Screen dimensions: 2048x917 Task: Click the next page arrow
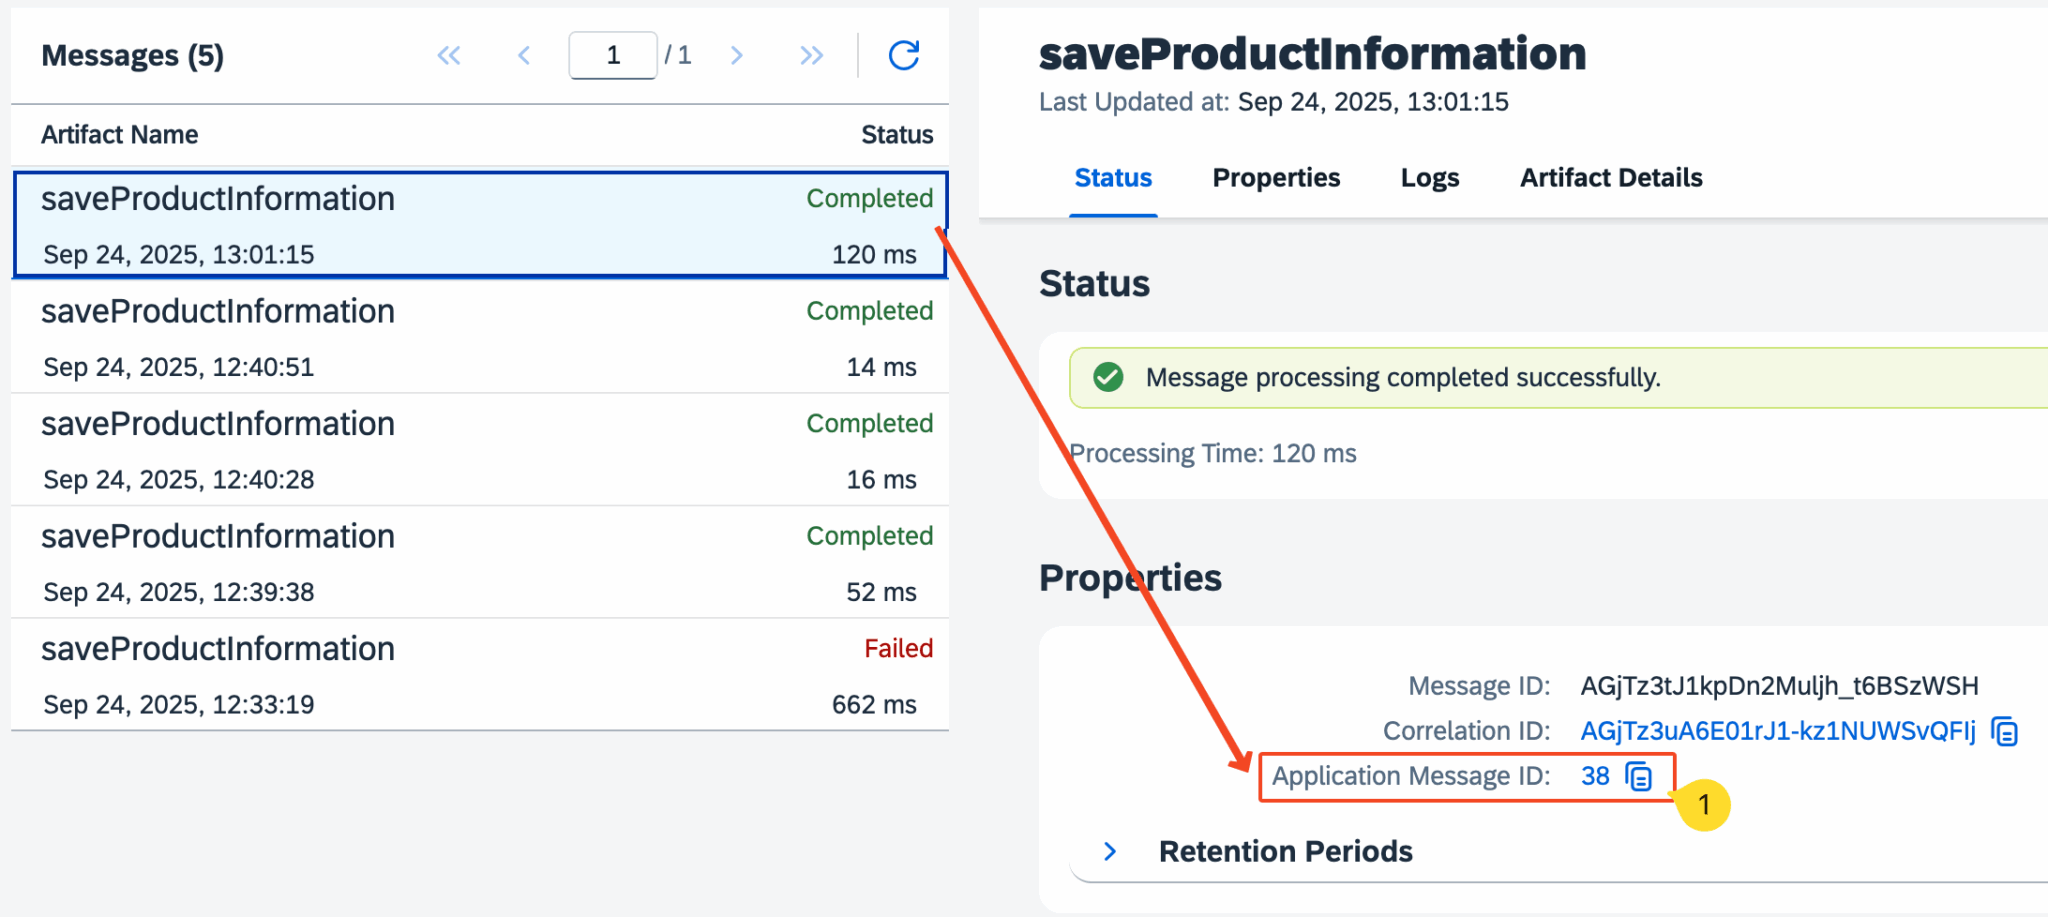[x=737, y=55]
